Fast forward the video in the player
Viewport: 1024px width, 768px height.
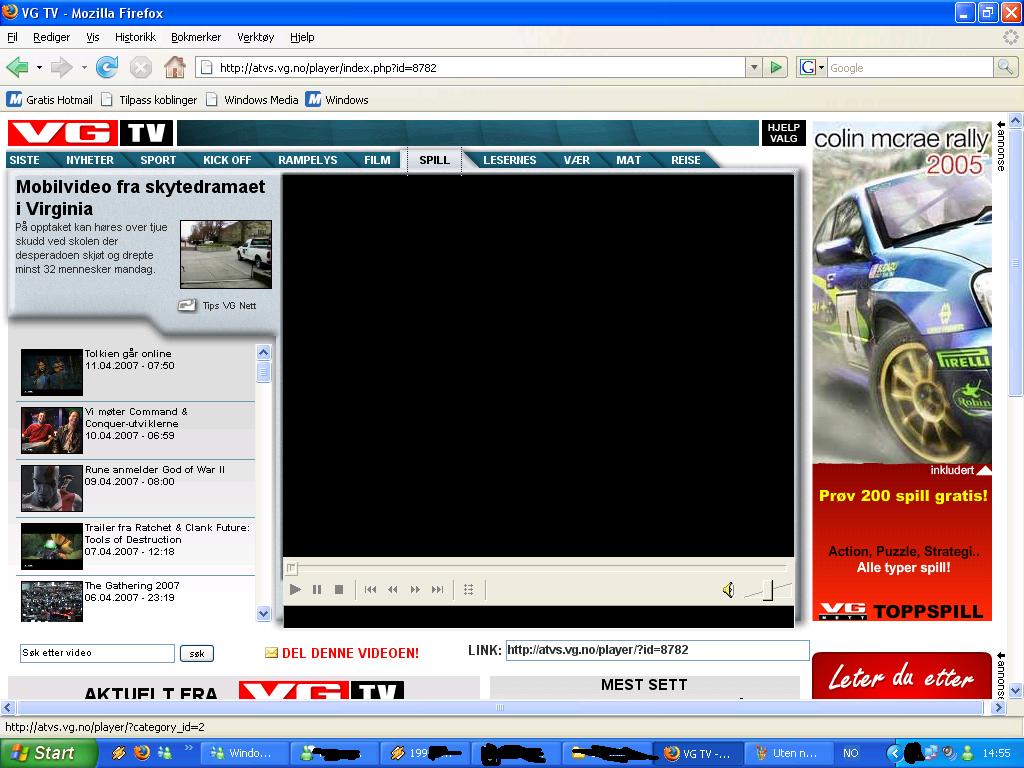pos(415,590)
